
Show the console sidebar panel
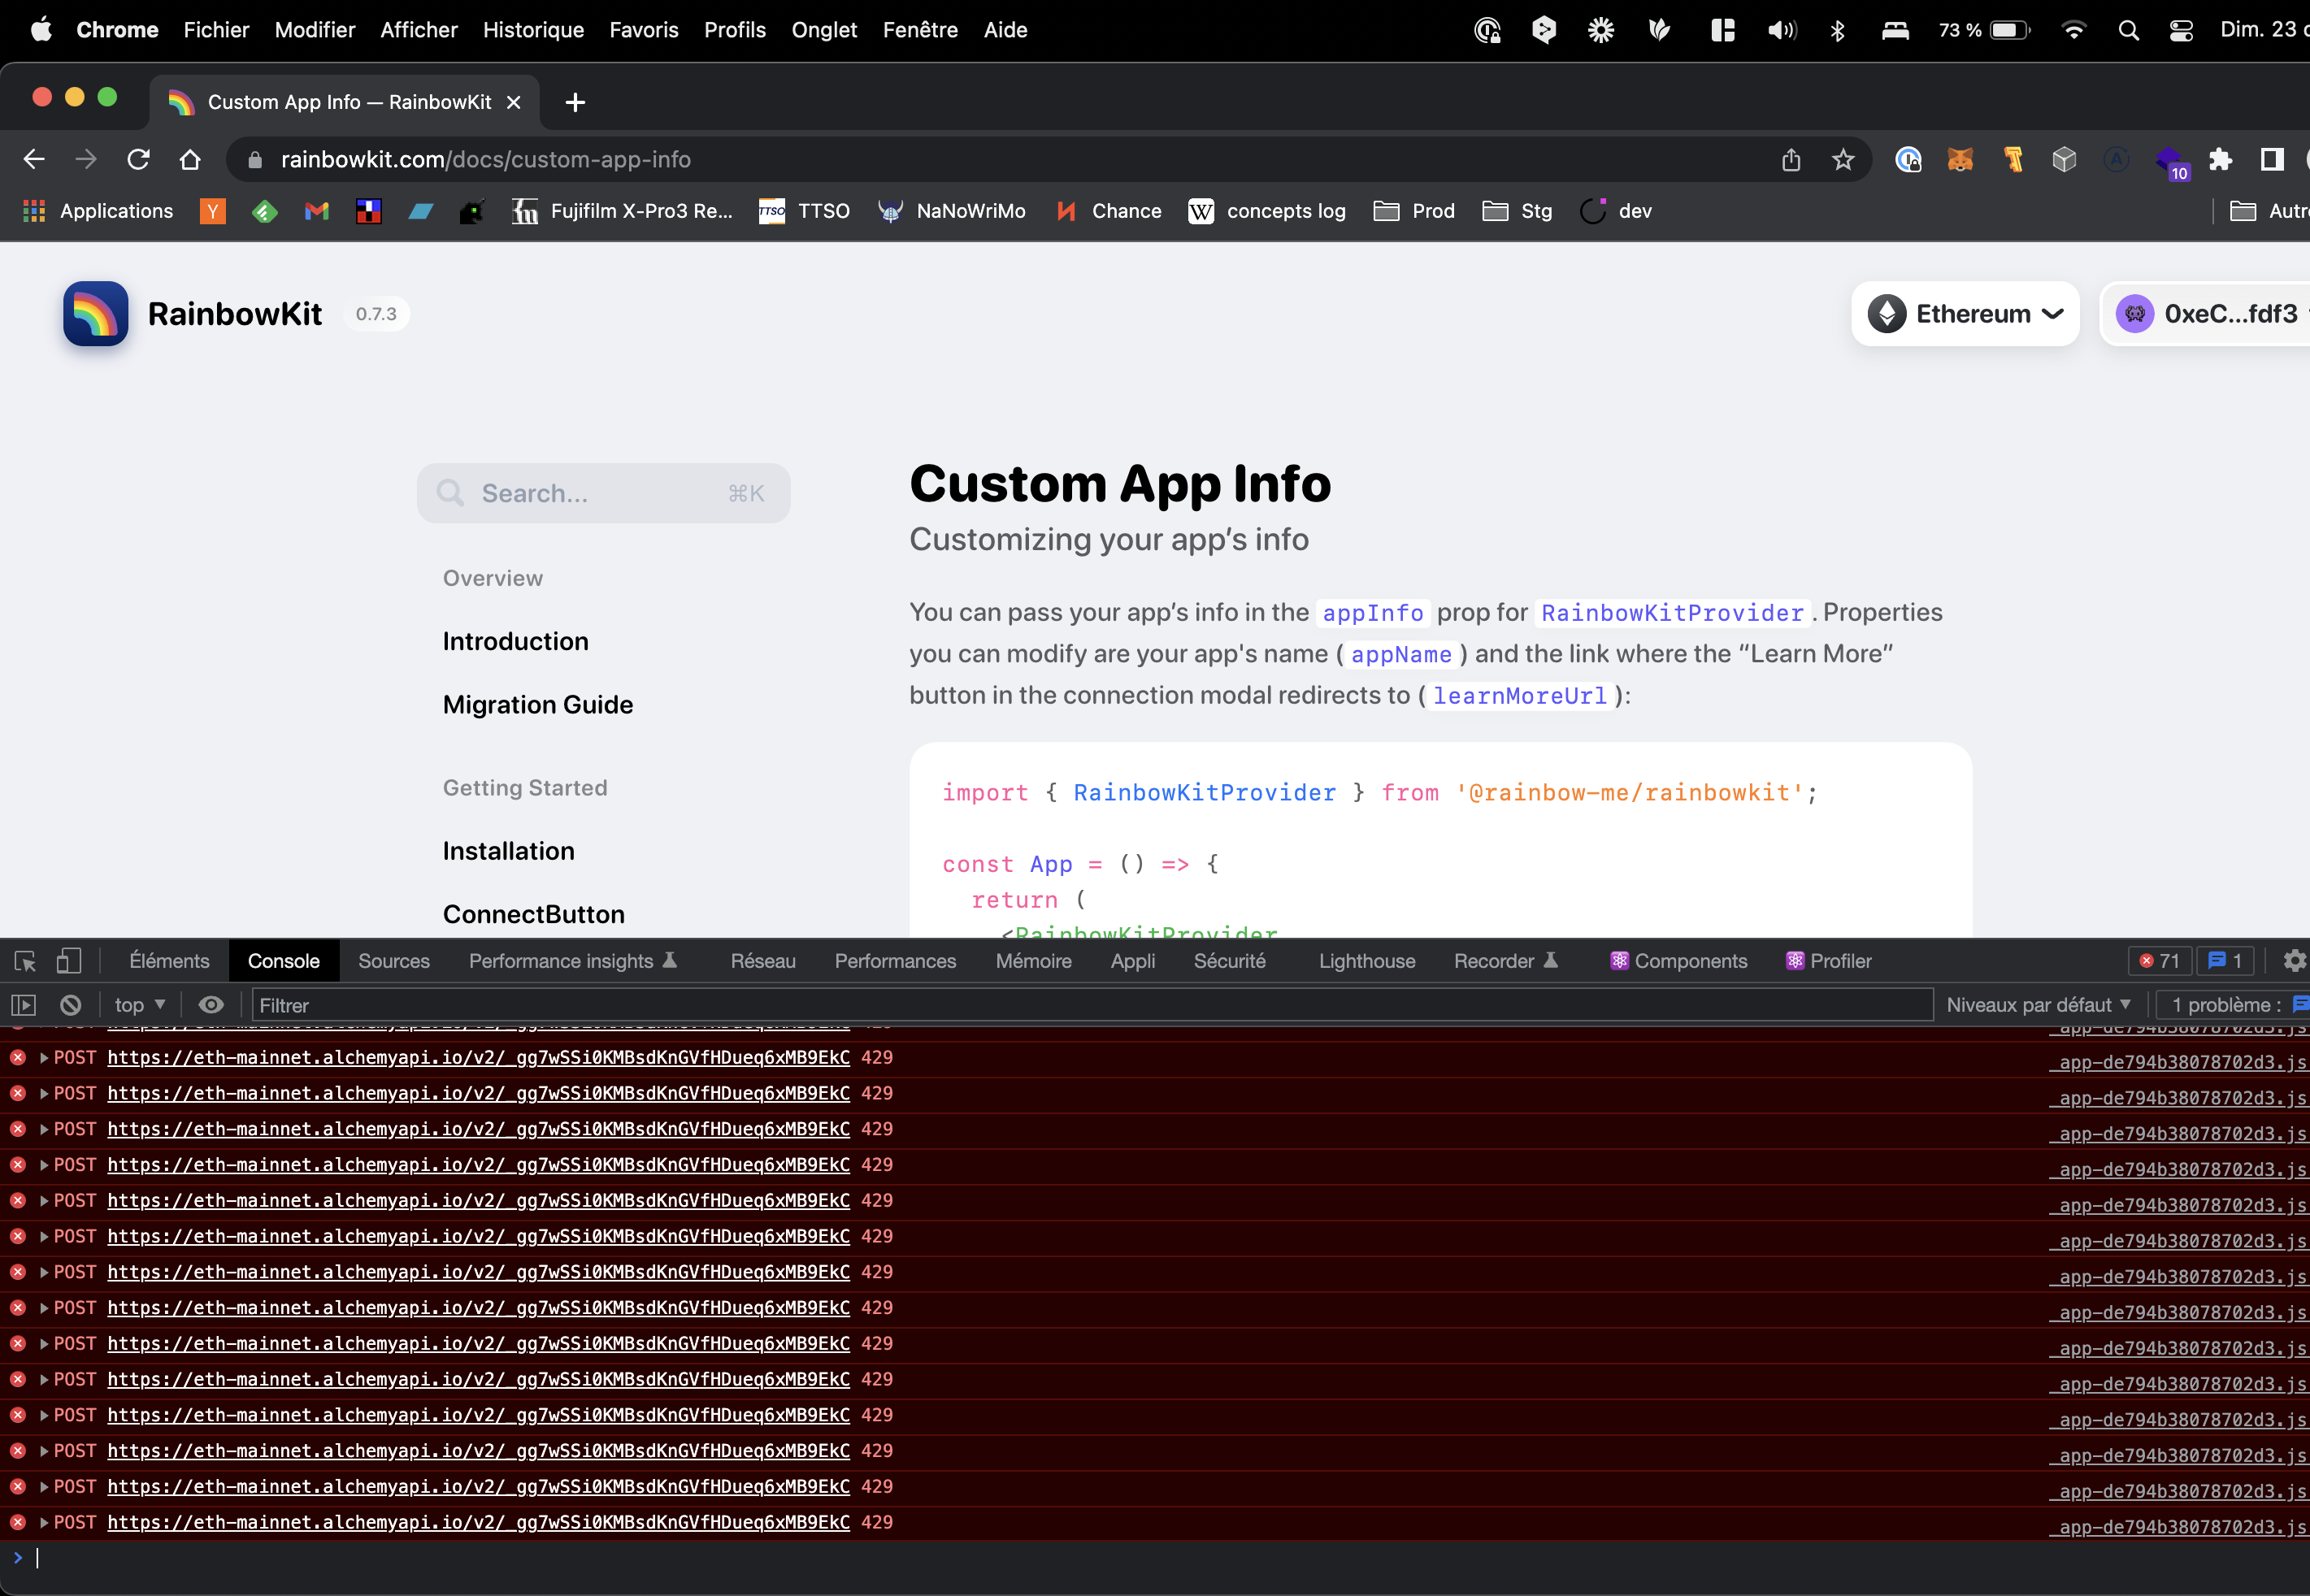(24, 1005)
